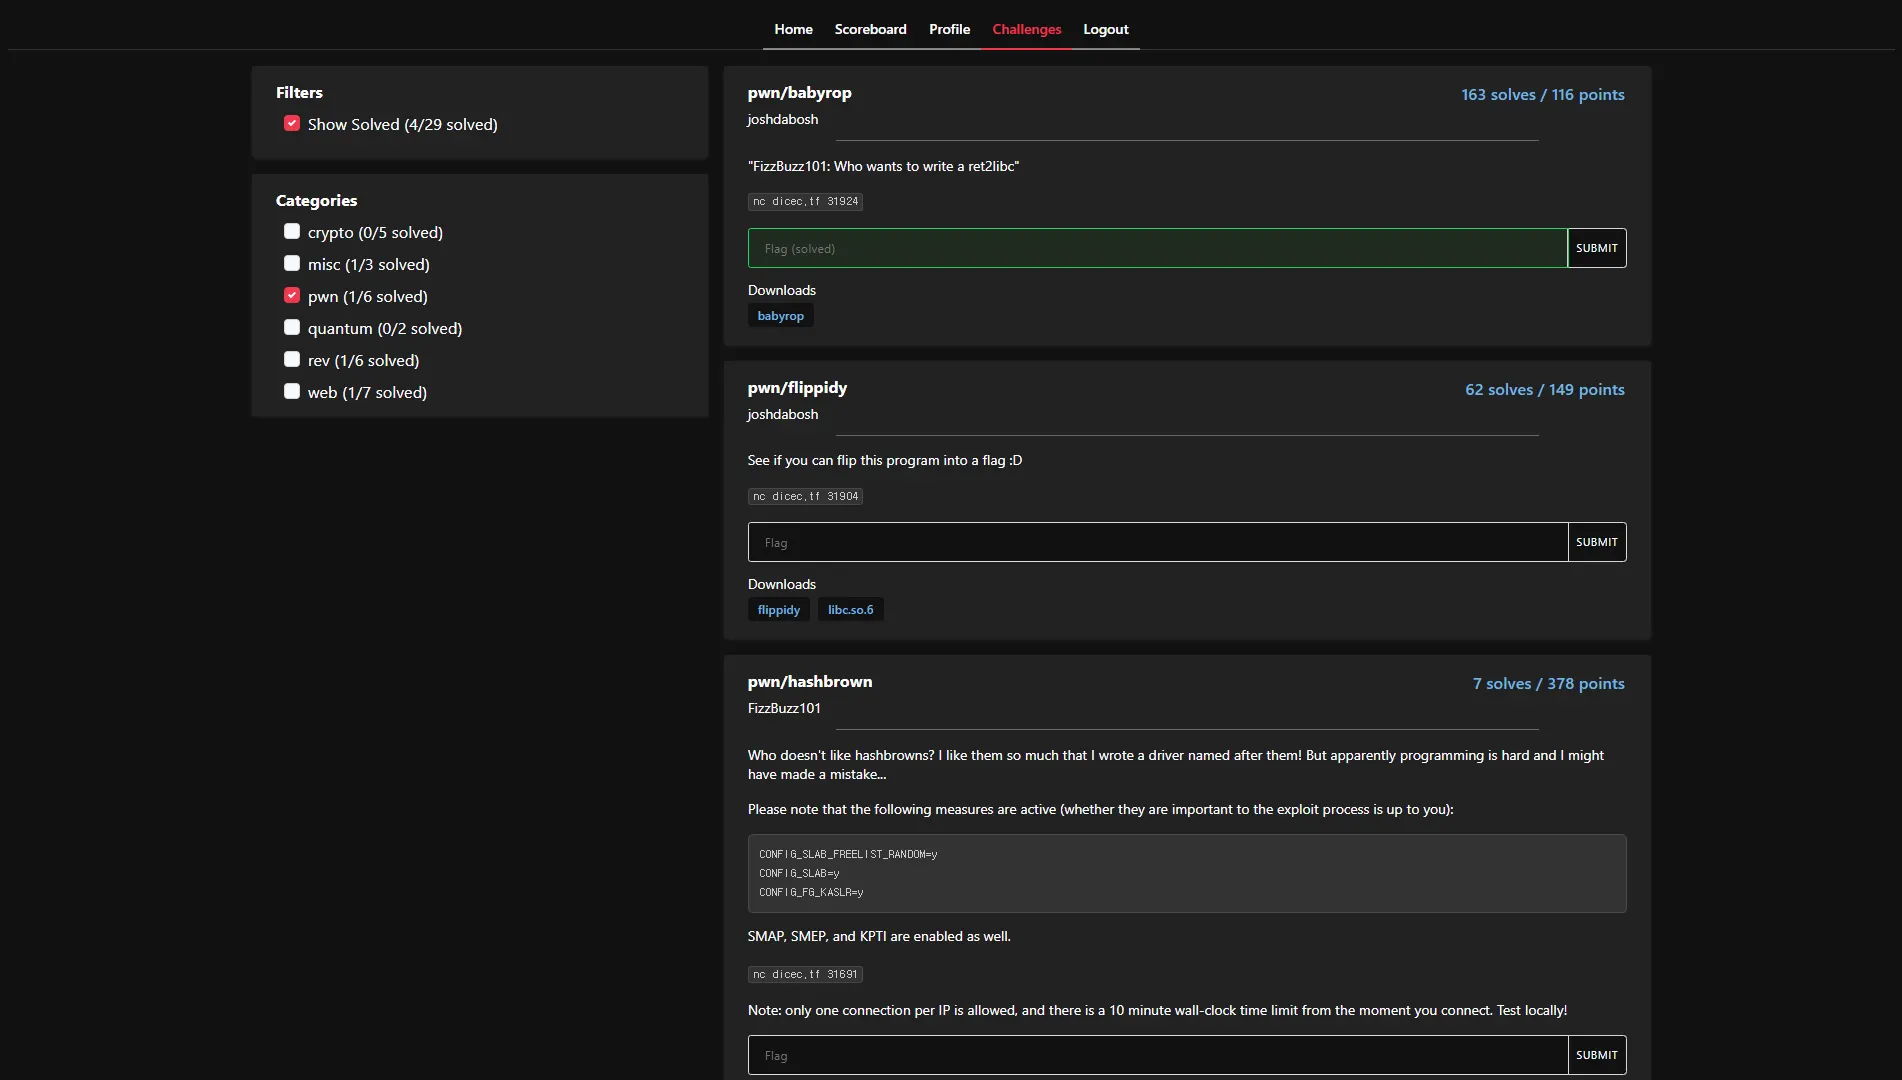The height and width of the screenshot is (1080, 1902).
Task: Enable the crypto category filter
Action: click(x=292, y=231)
